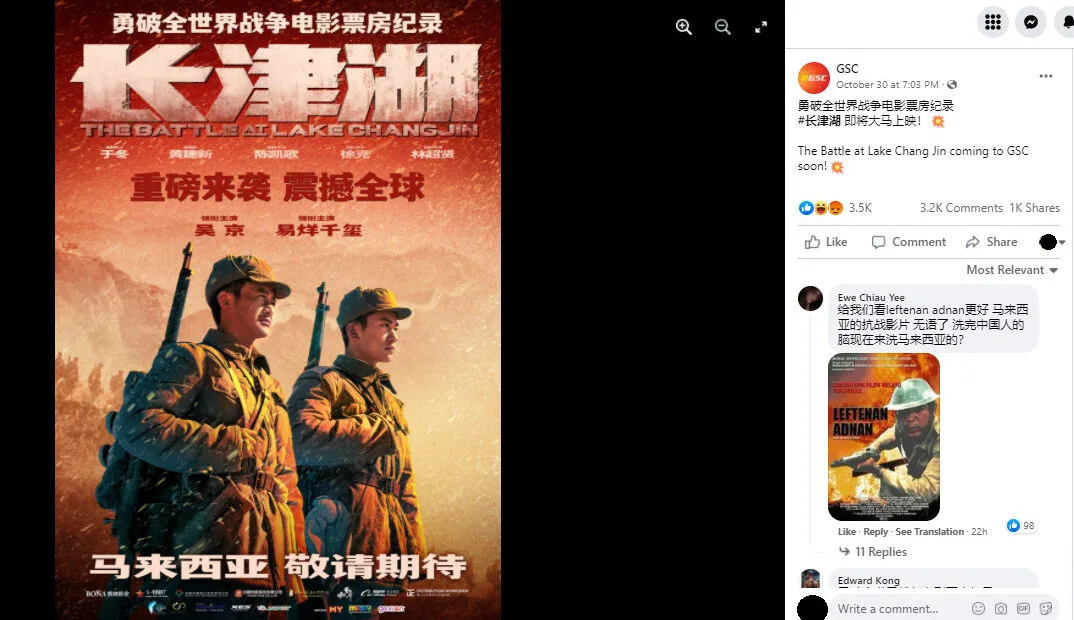Add a sticker to comment

point(1045,608)
